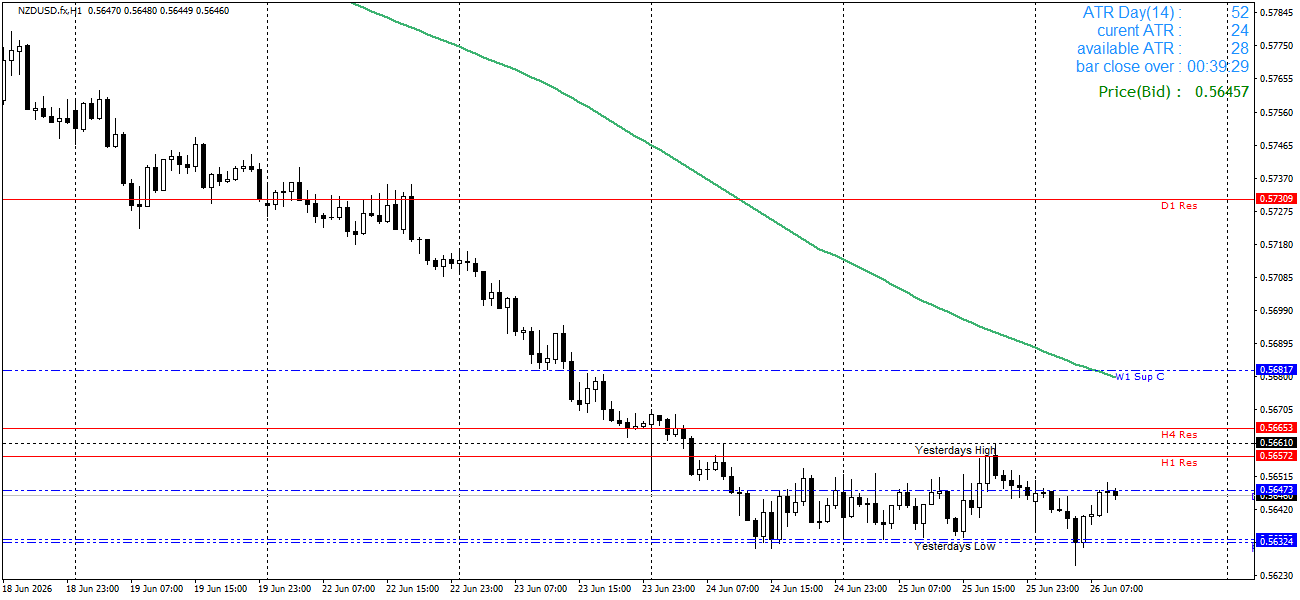Select the "H1 Res" line label
Screen dimensions: 1300x600
click(x=1179, y=463)
